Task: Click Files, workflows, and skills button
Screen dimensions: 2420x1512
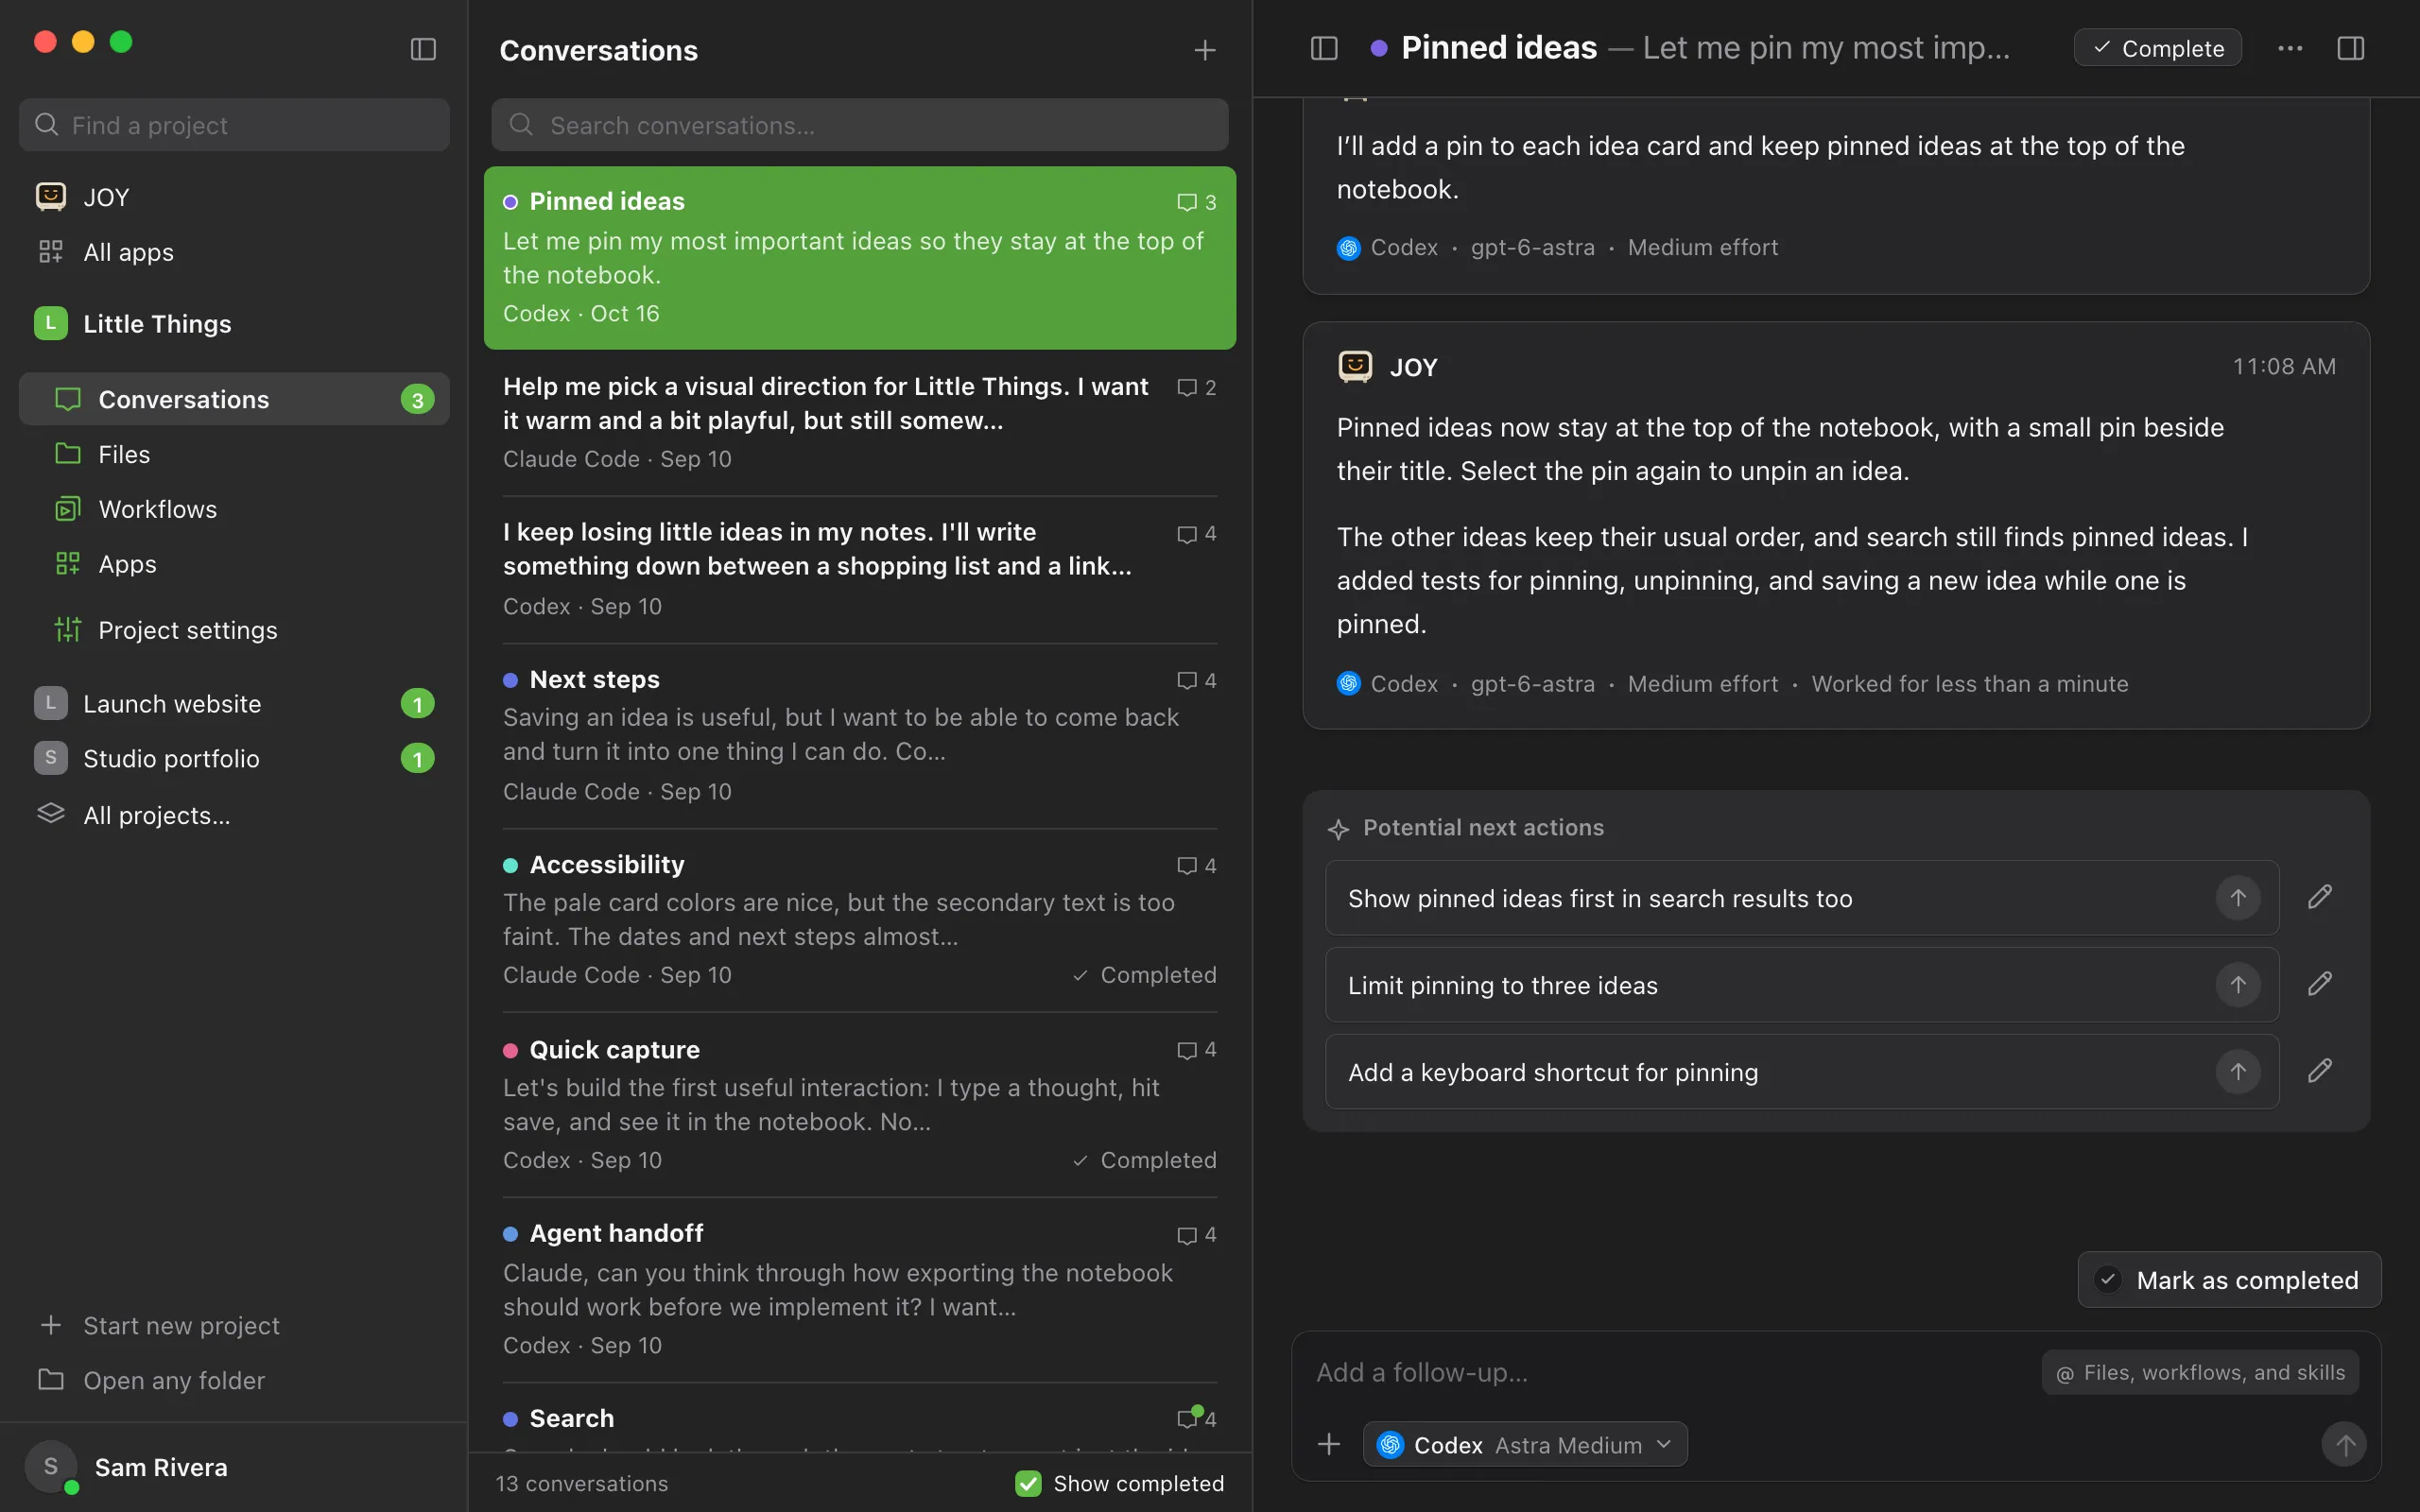Action: point(2200,1372)
